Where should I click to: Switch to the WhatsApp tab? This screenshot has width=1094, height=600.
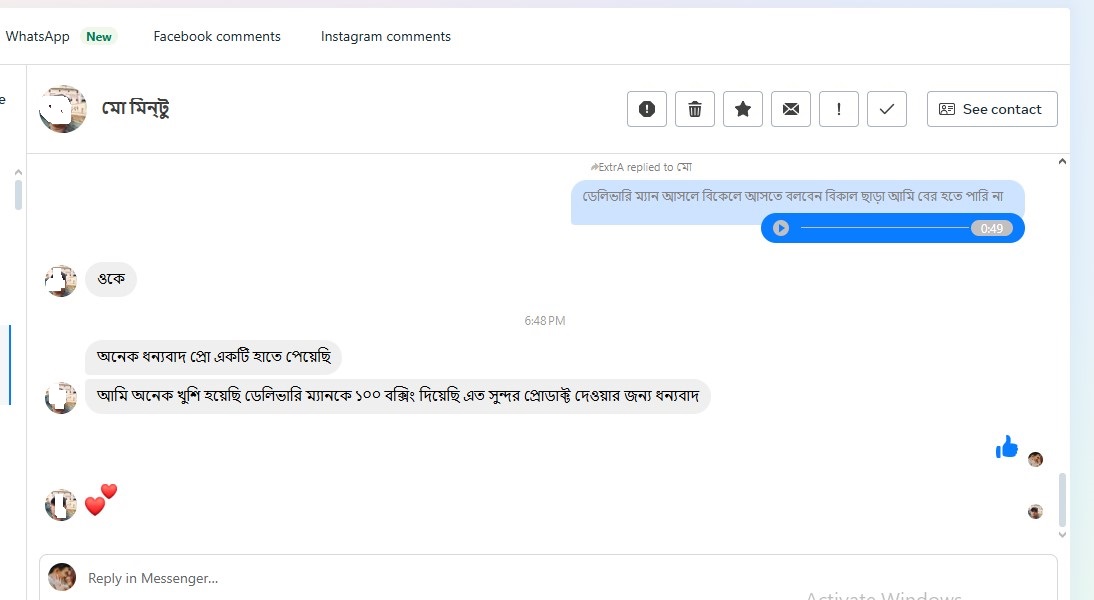tap(38, 36)
